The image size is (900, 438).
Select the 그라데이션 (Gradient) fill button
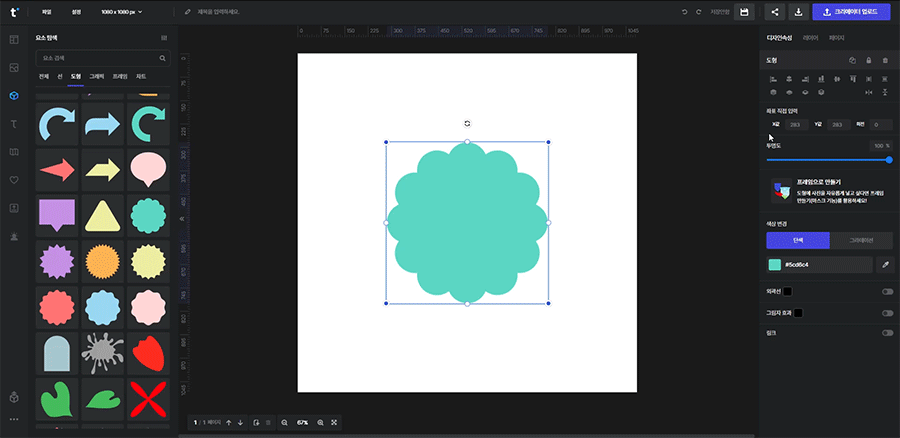(860, 240)
